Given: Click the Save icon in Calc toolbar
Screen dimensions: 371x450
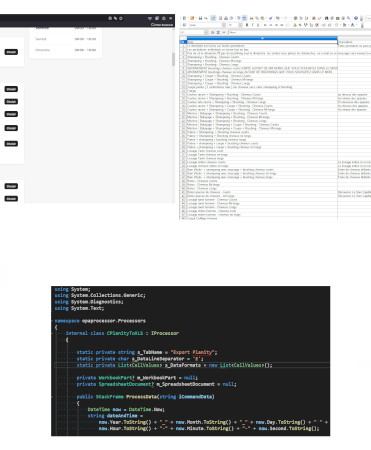Looking at the screenshot, I should pos(200,18).
